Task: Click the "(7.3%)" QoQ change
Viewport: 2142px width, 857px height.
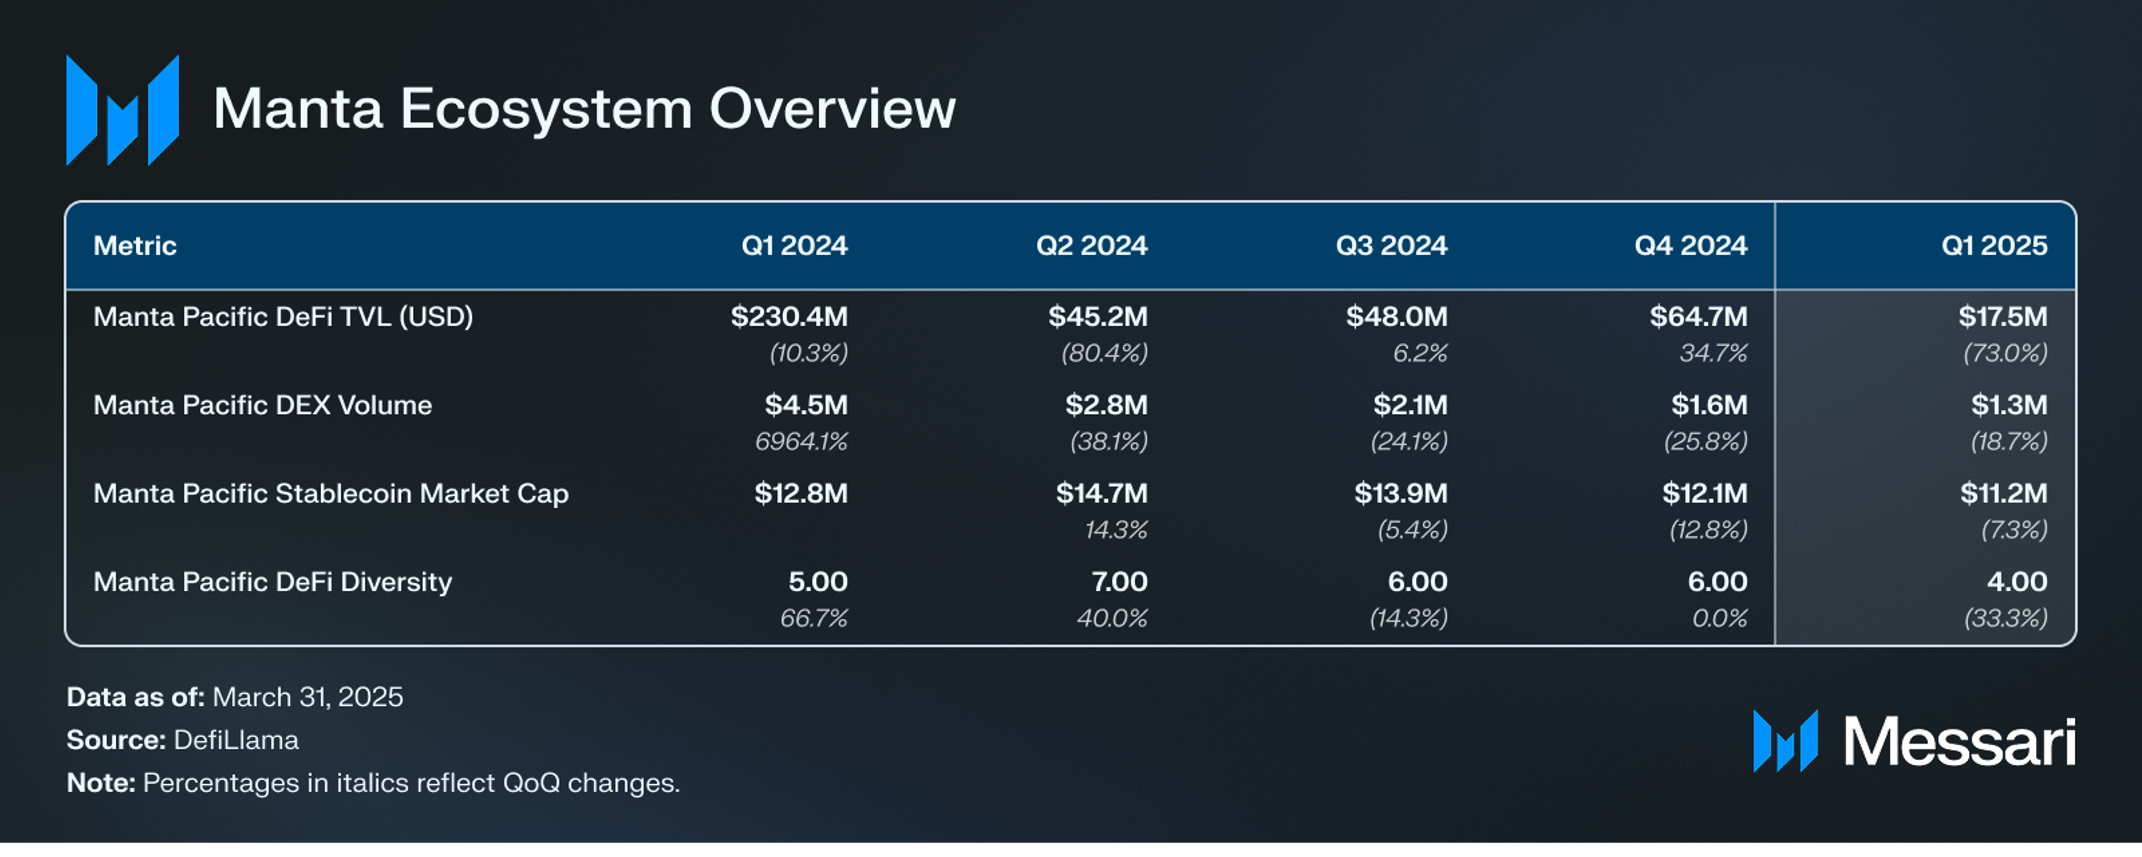Action: click(x=2014, y=530)
